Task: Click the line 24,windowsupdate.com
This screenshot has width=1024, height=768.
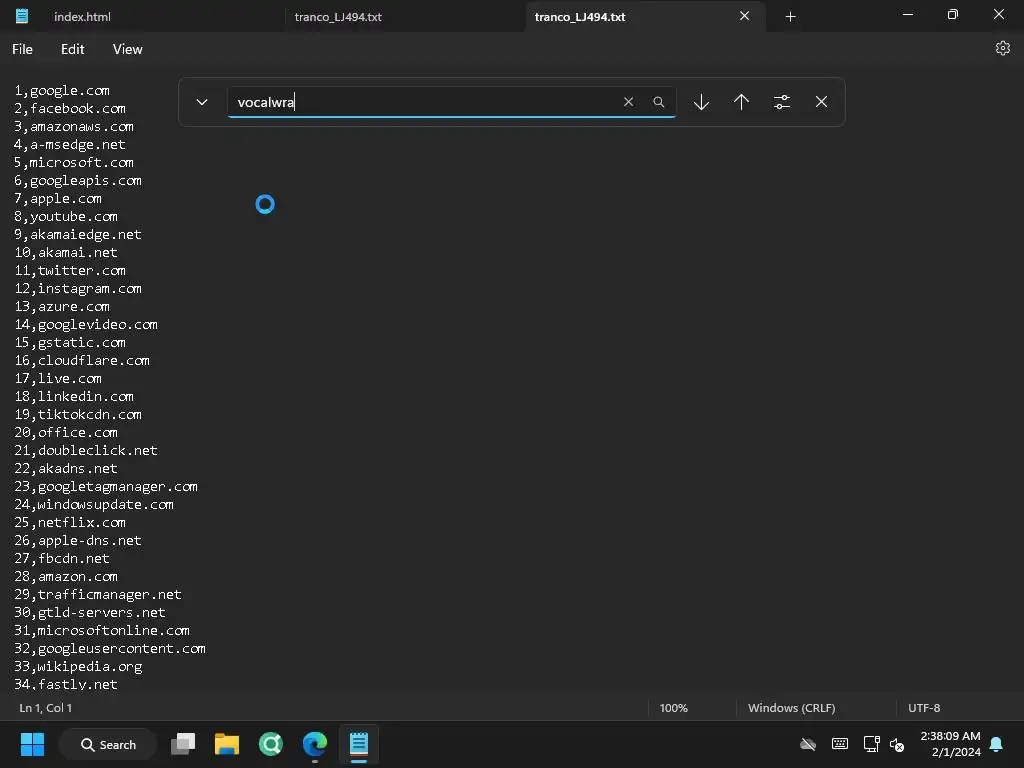Action: tap(94, 505)
